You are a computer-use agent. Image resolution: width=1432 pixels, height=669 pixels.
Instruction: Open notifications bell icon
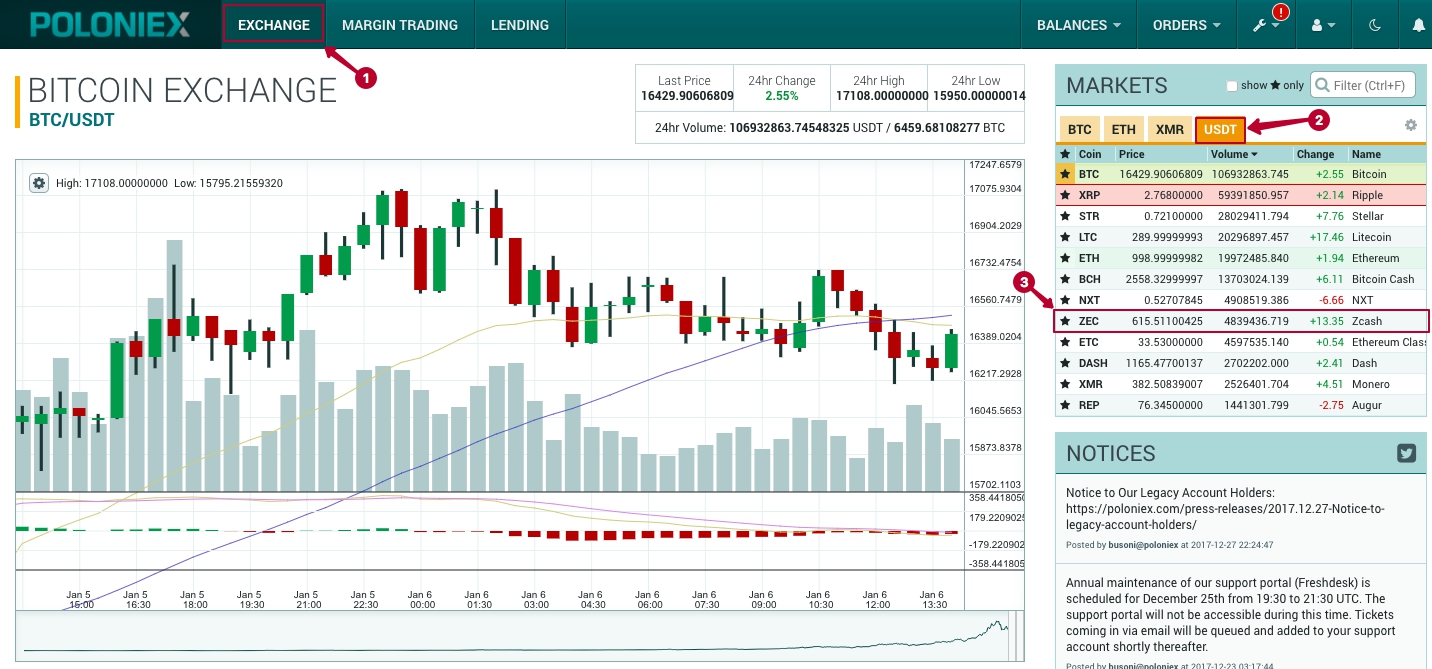pos(1418,25)
